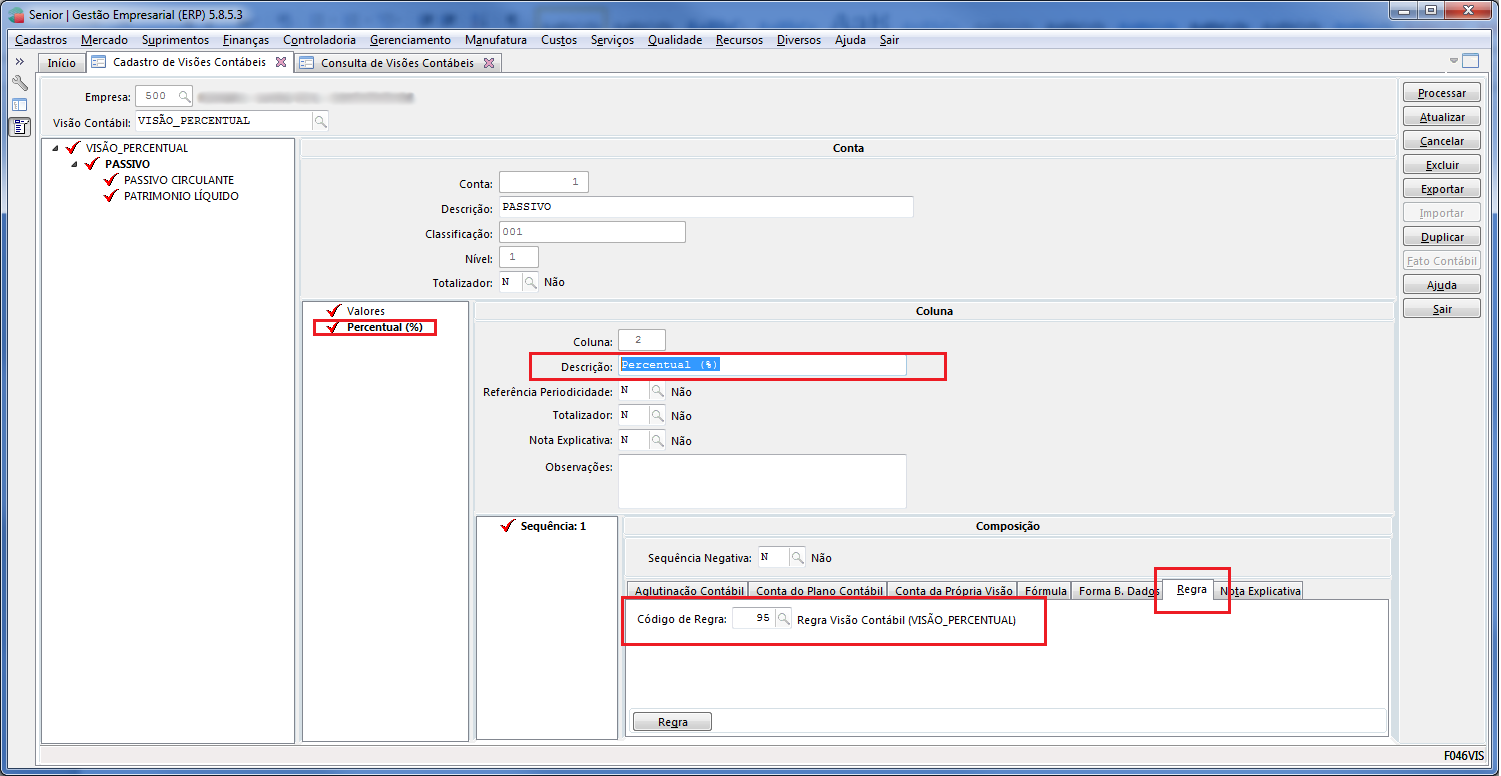Click the Código de Regra field
This screenshot has height=776, width=1501.
click(754, 619)
